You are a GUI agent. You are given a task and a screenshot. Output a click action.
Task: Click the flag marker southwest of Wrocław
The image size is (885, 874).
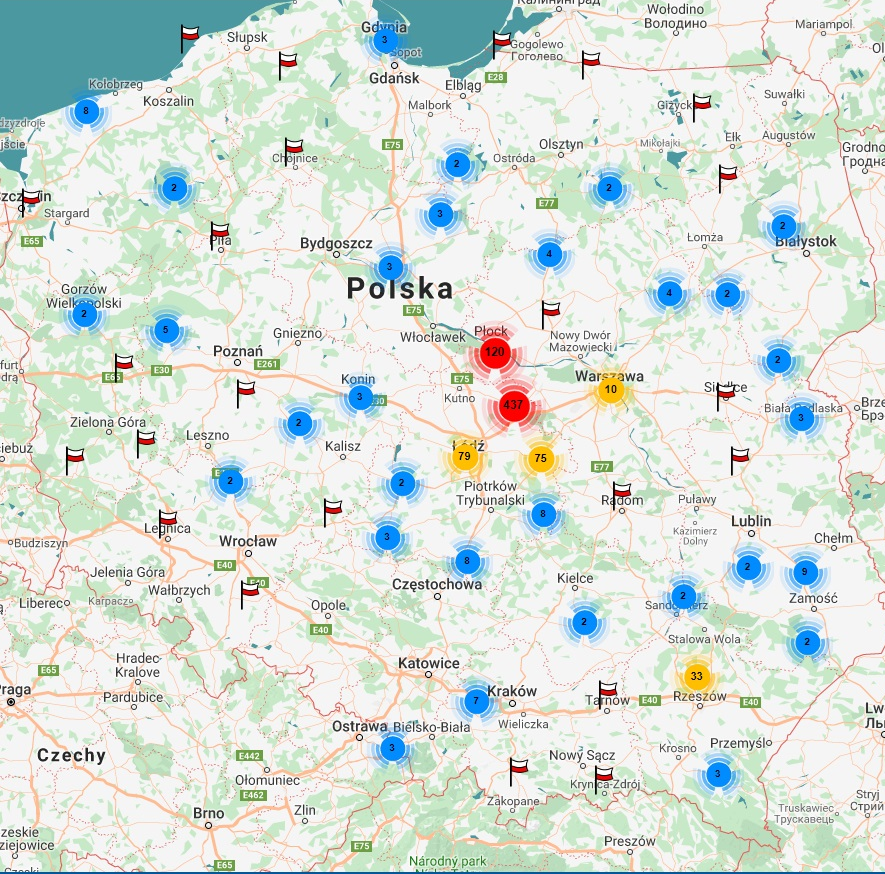[249, 595]
